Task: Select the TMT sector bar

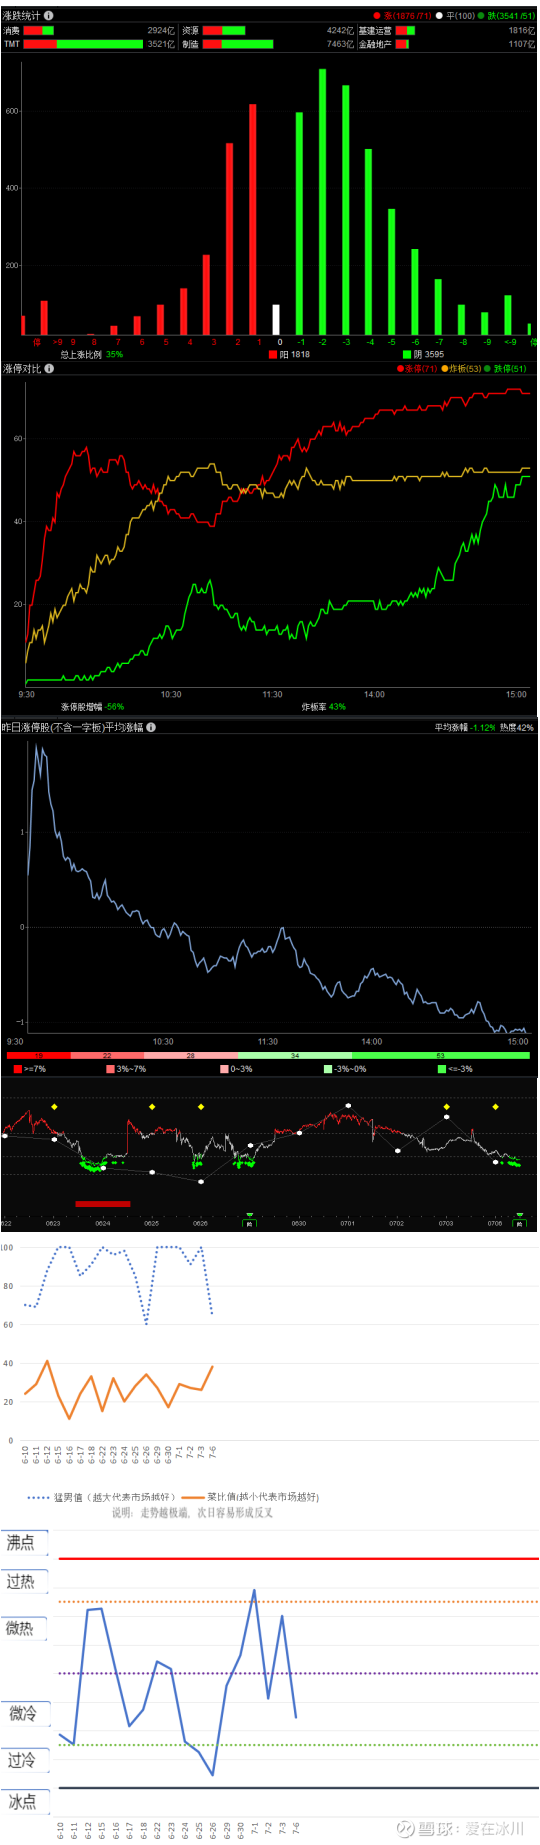Action: point(84,44)
